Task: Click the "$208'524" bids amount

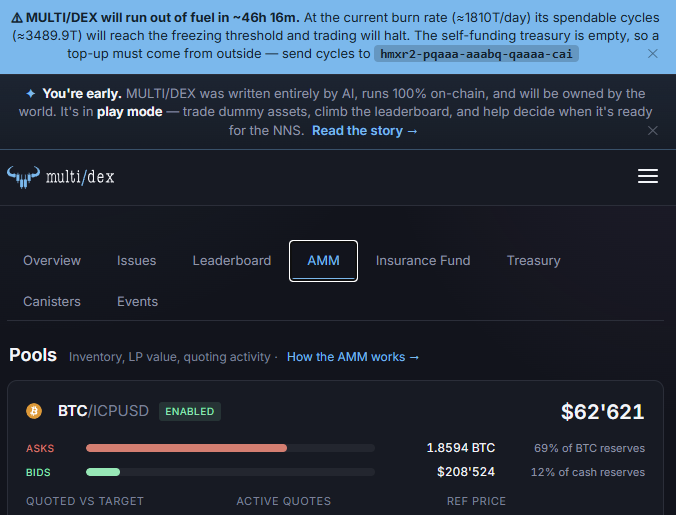Action: pos(466,472)
